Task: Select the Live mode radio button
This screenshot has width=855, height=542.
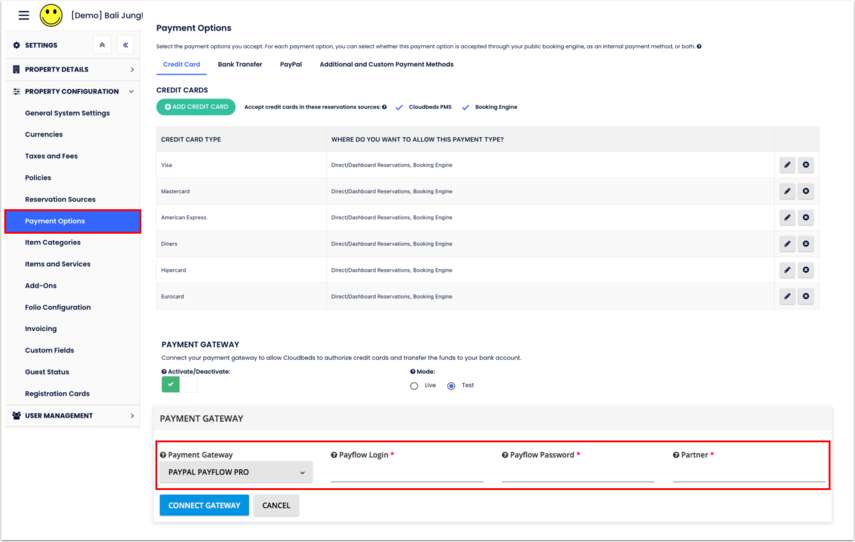Action: click(x=414, y=386)
